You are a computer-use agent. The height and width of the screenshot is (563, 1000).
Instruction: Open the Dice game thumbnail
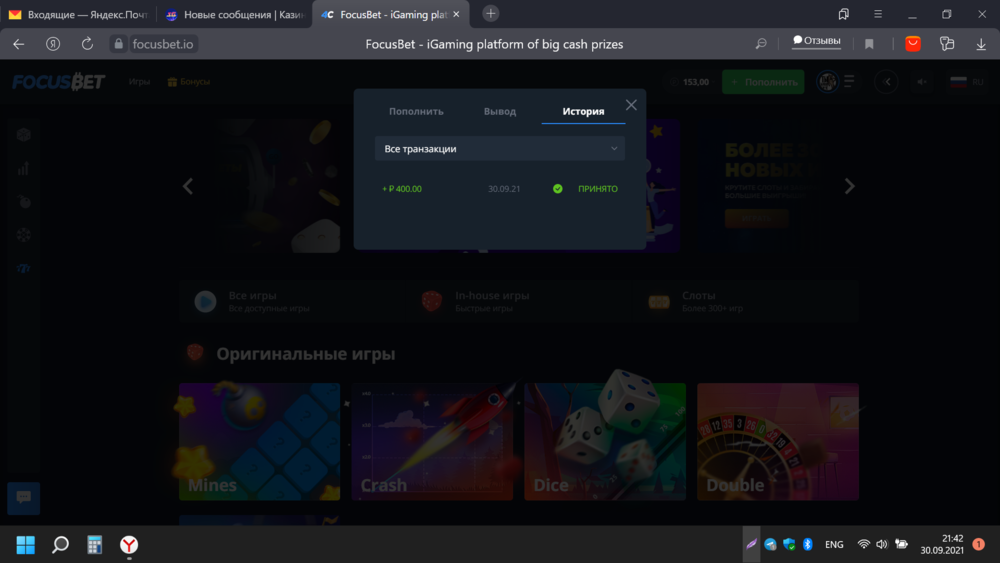(605, 441)
